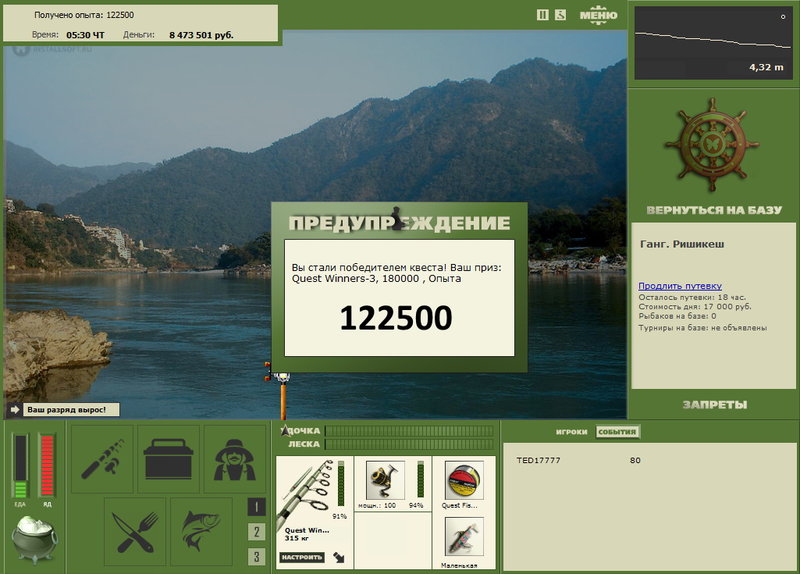Click the УДОЧКА tension bar
The width and height of the screenshot is (800, 574).
[409, 431]
